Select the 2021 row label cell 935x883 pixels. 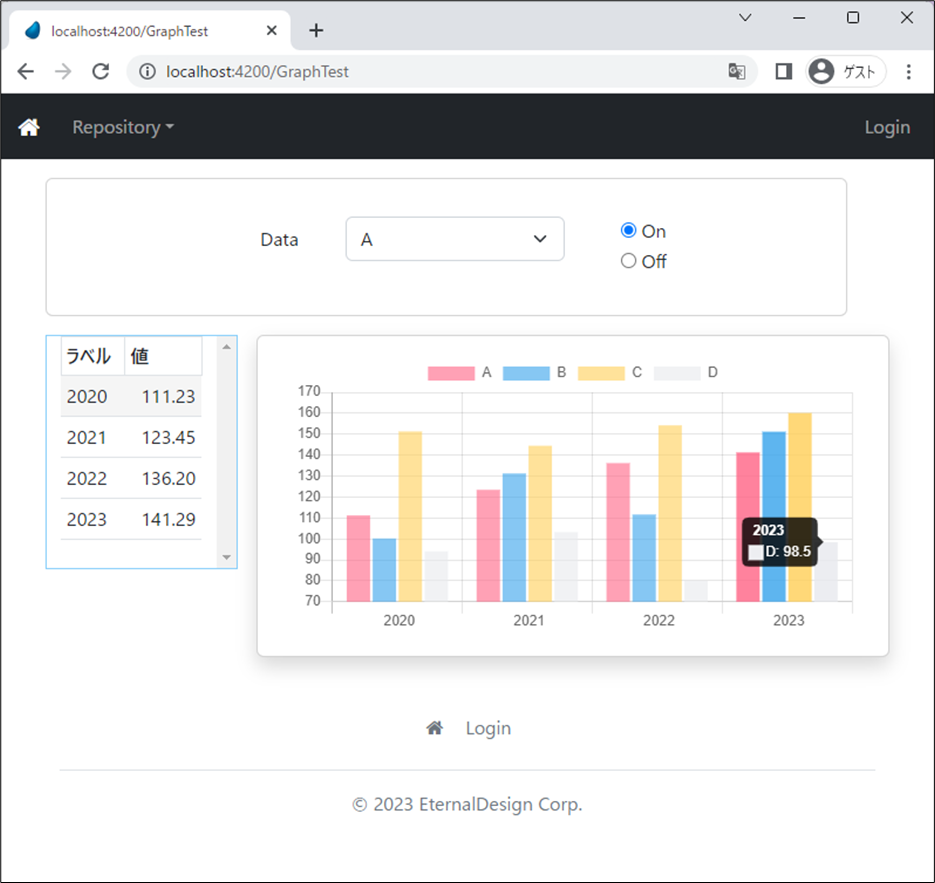pyautogui.click(x=87, y=438)
